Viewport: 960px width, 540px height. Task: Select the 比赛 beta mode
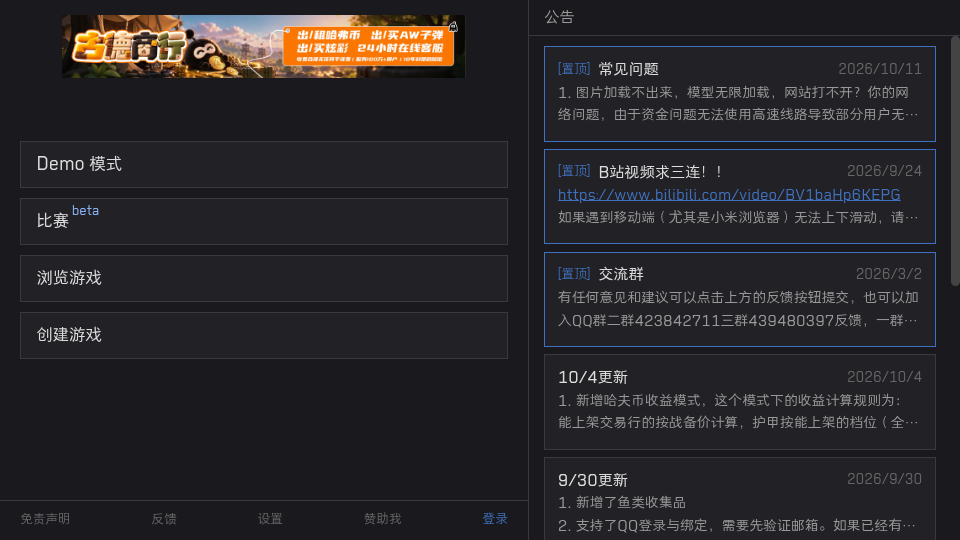click(x=263, y=221)
